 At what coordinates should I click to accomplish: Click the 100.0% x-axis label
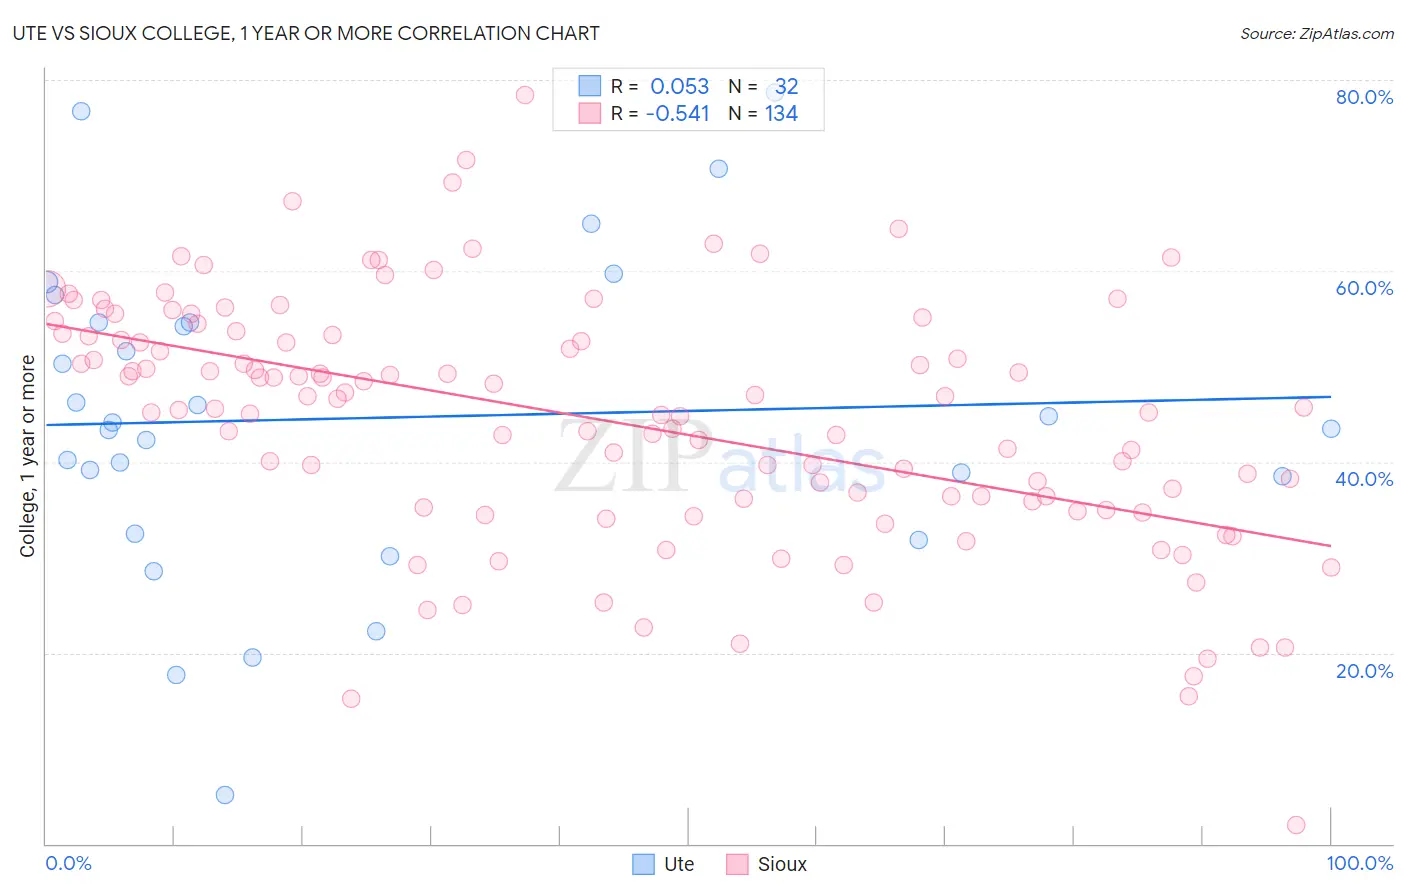pos(1359,863)
